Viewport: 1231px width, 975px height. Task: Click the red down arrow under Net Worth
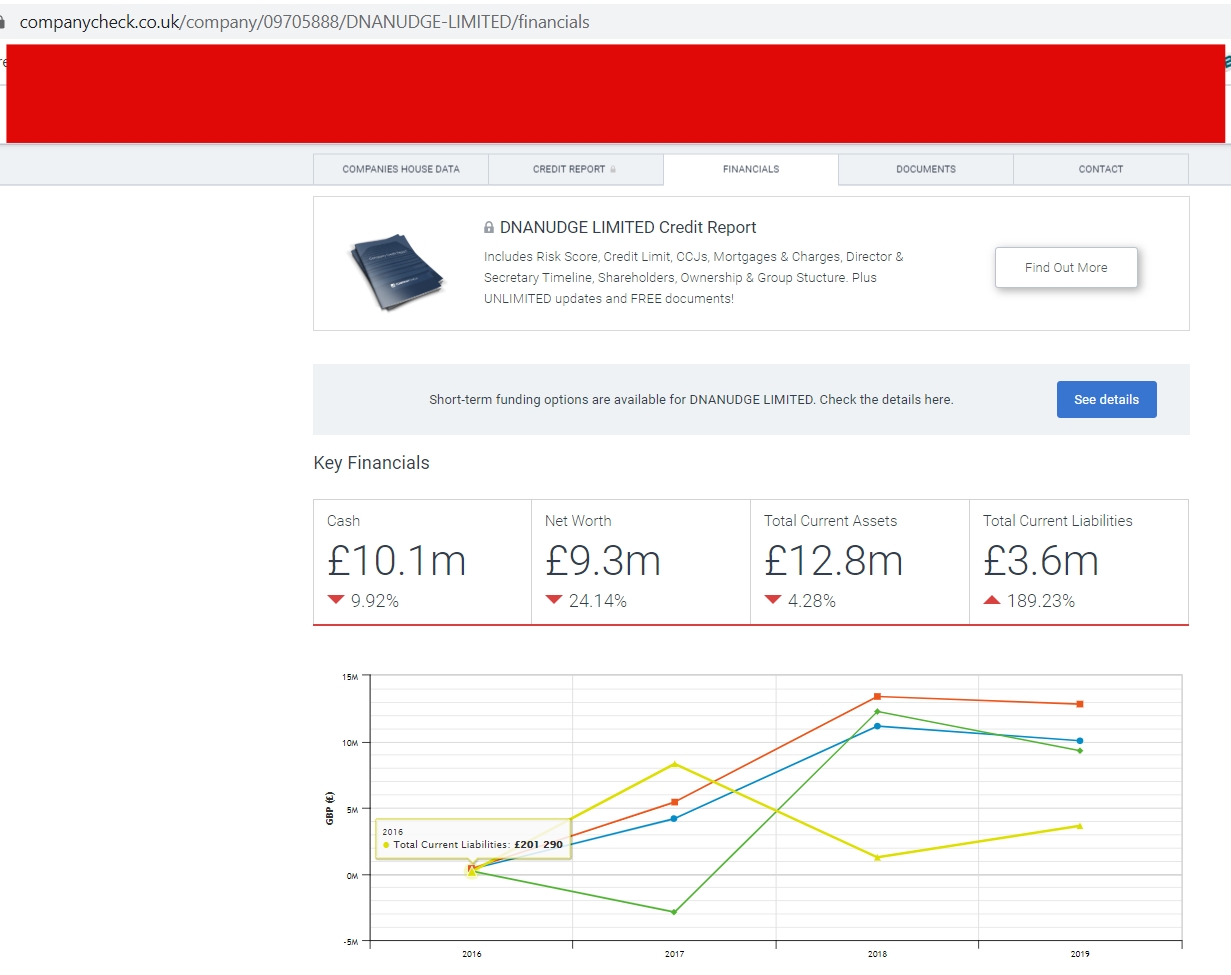(x=554, y=600)
